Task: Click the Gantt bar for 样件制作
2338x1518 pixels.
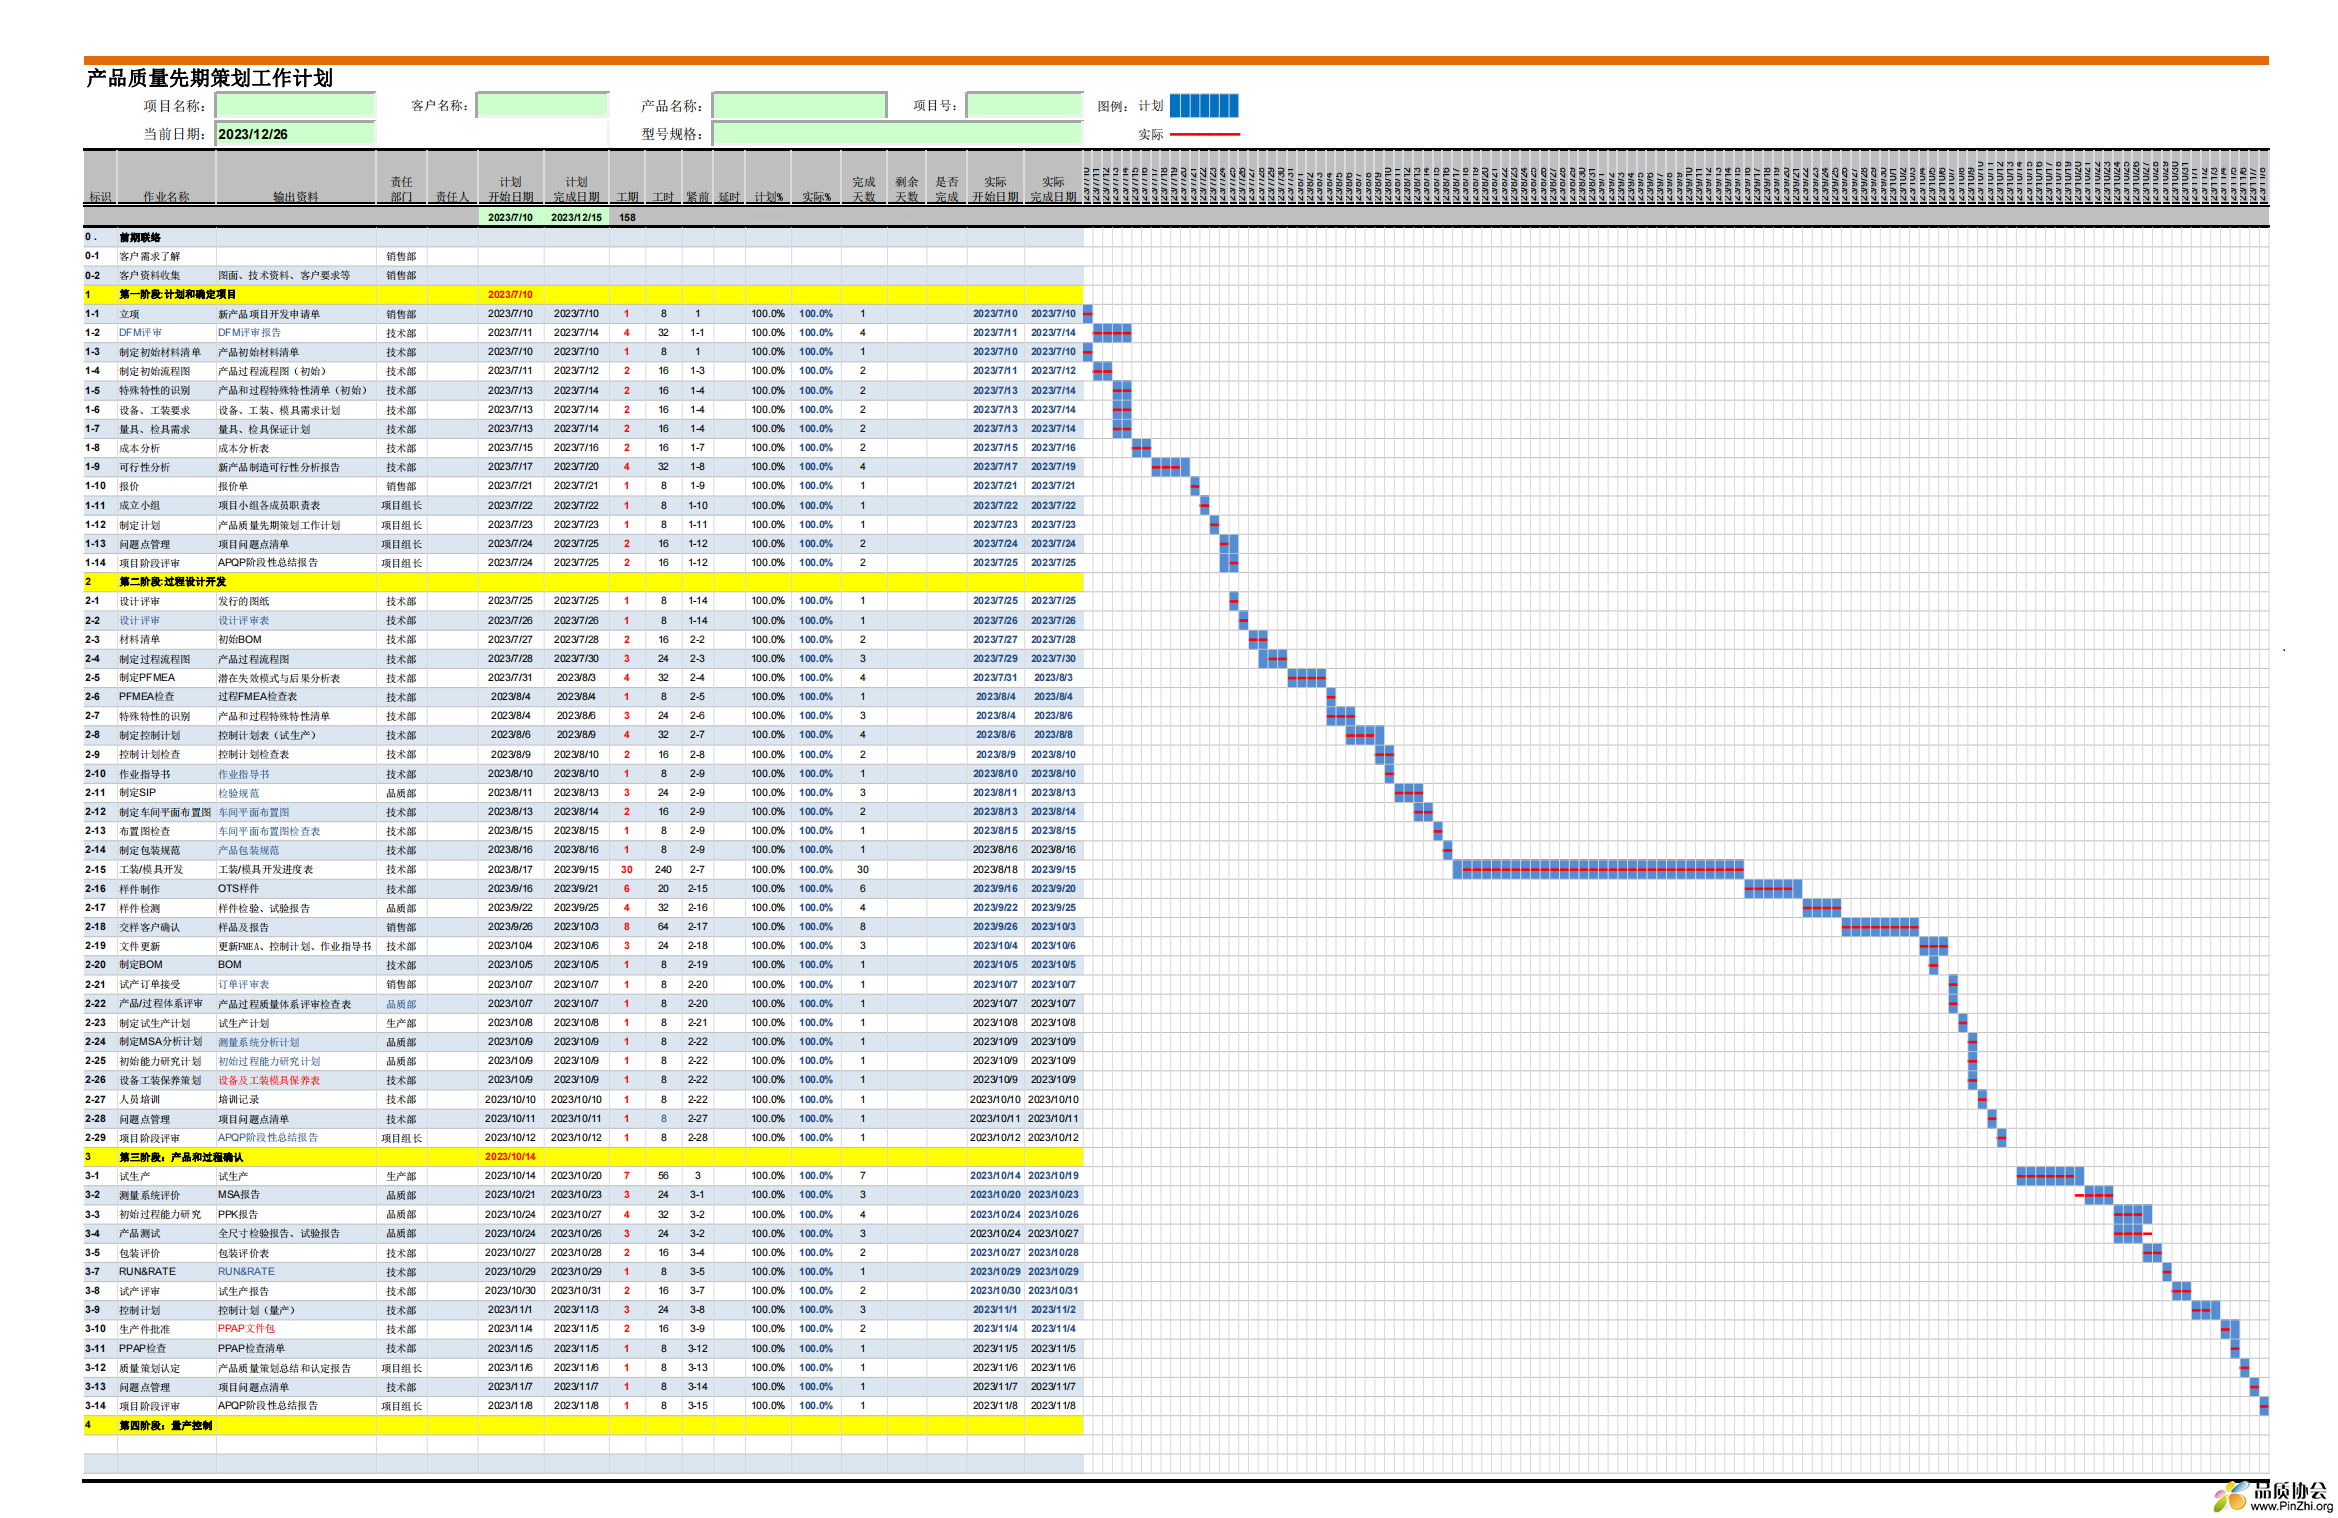Action: (1773, 889)
